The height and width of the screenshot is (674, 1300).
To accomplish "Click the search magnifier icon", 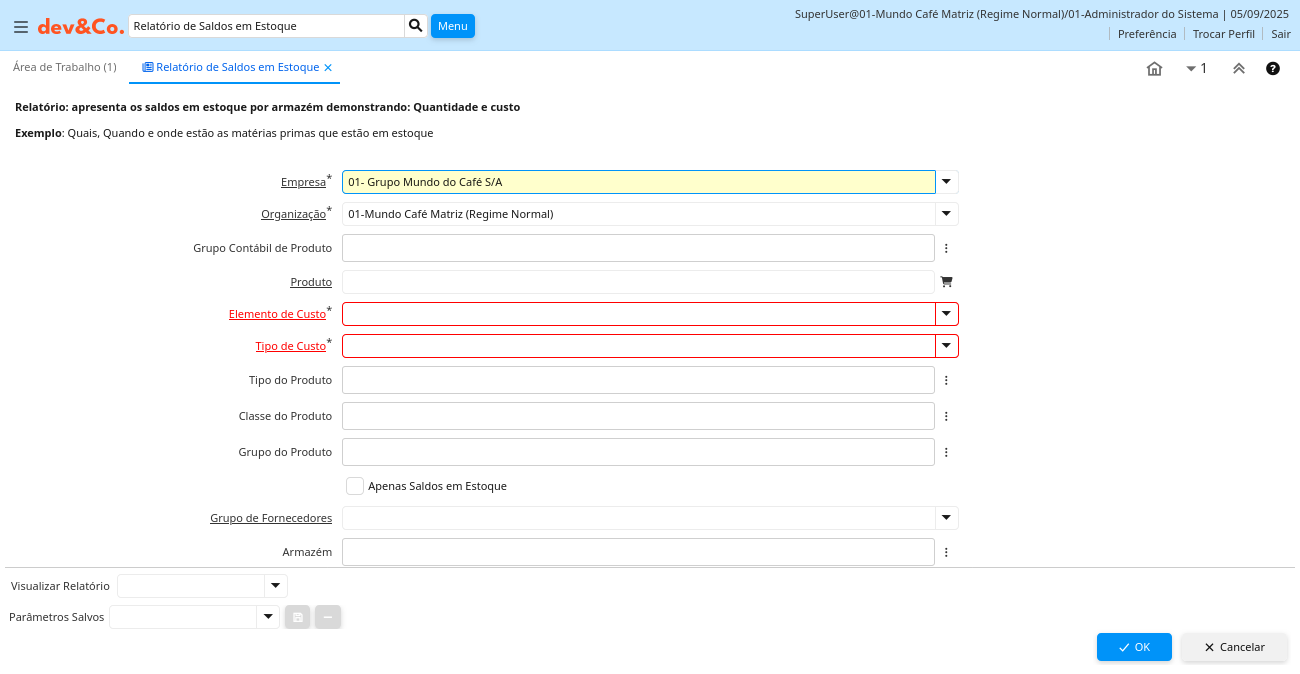I will [x=415, y=26].
